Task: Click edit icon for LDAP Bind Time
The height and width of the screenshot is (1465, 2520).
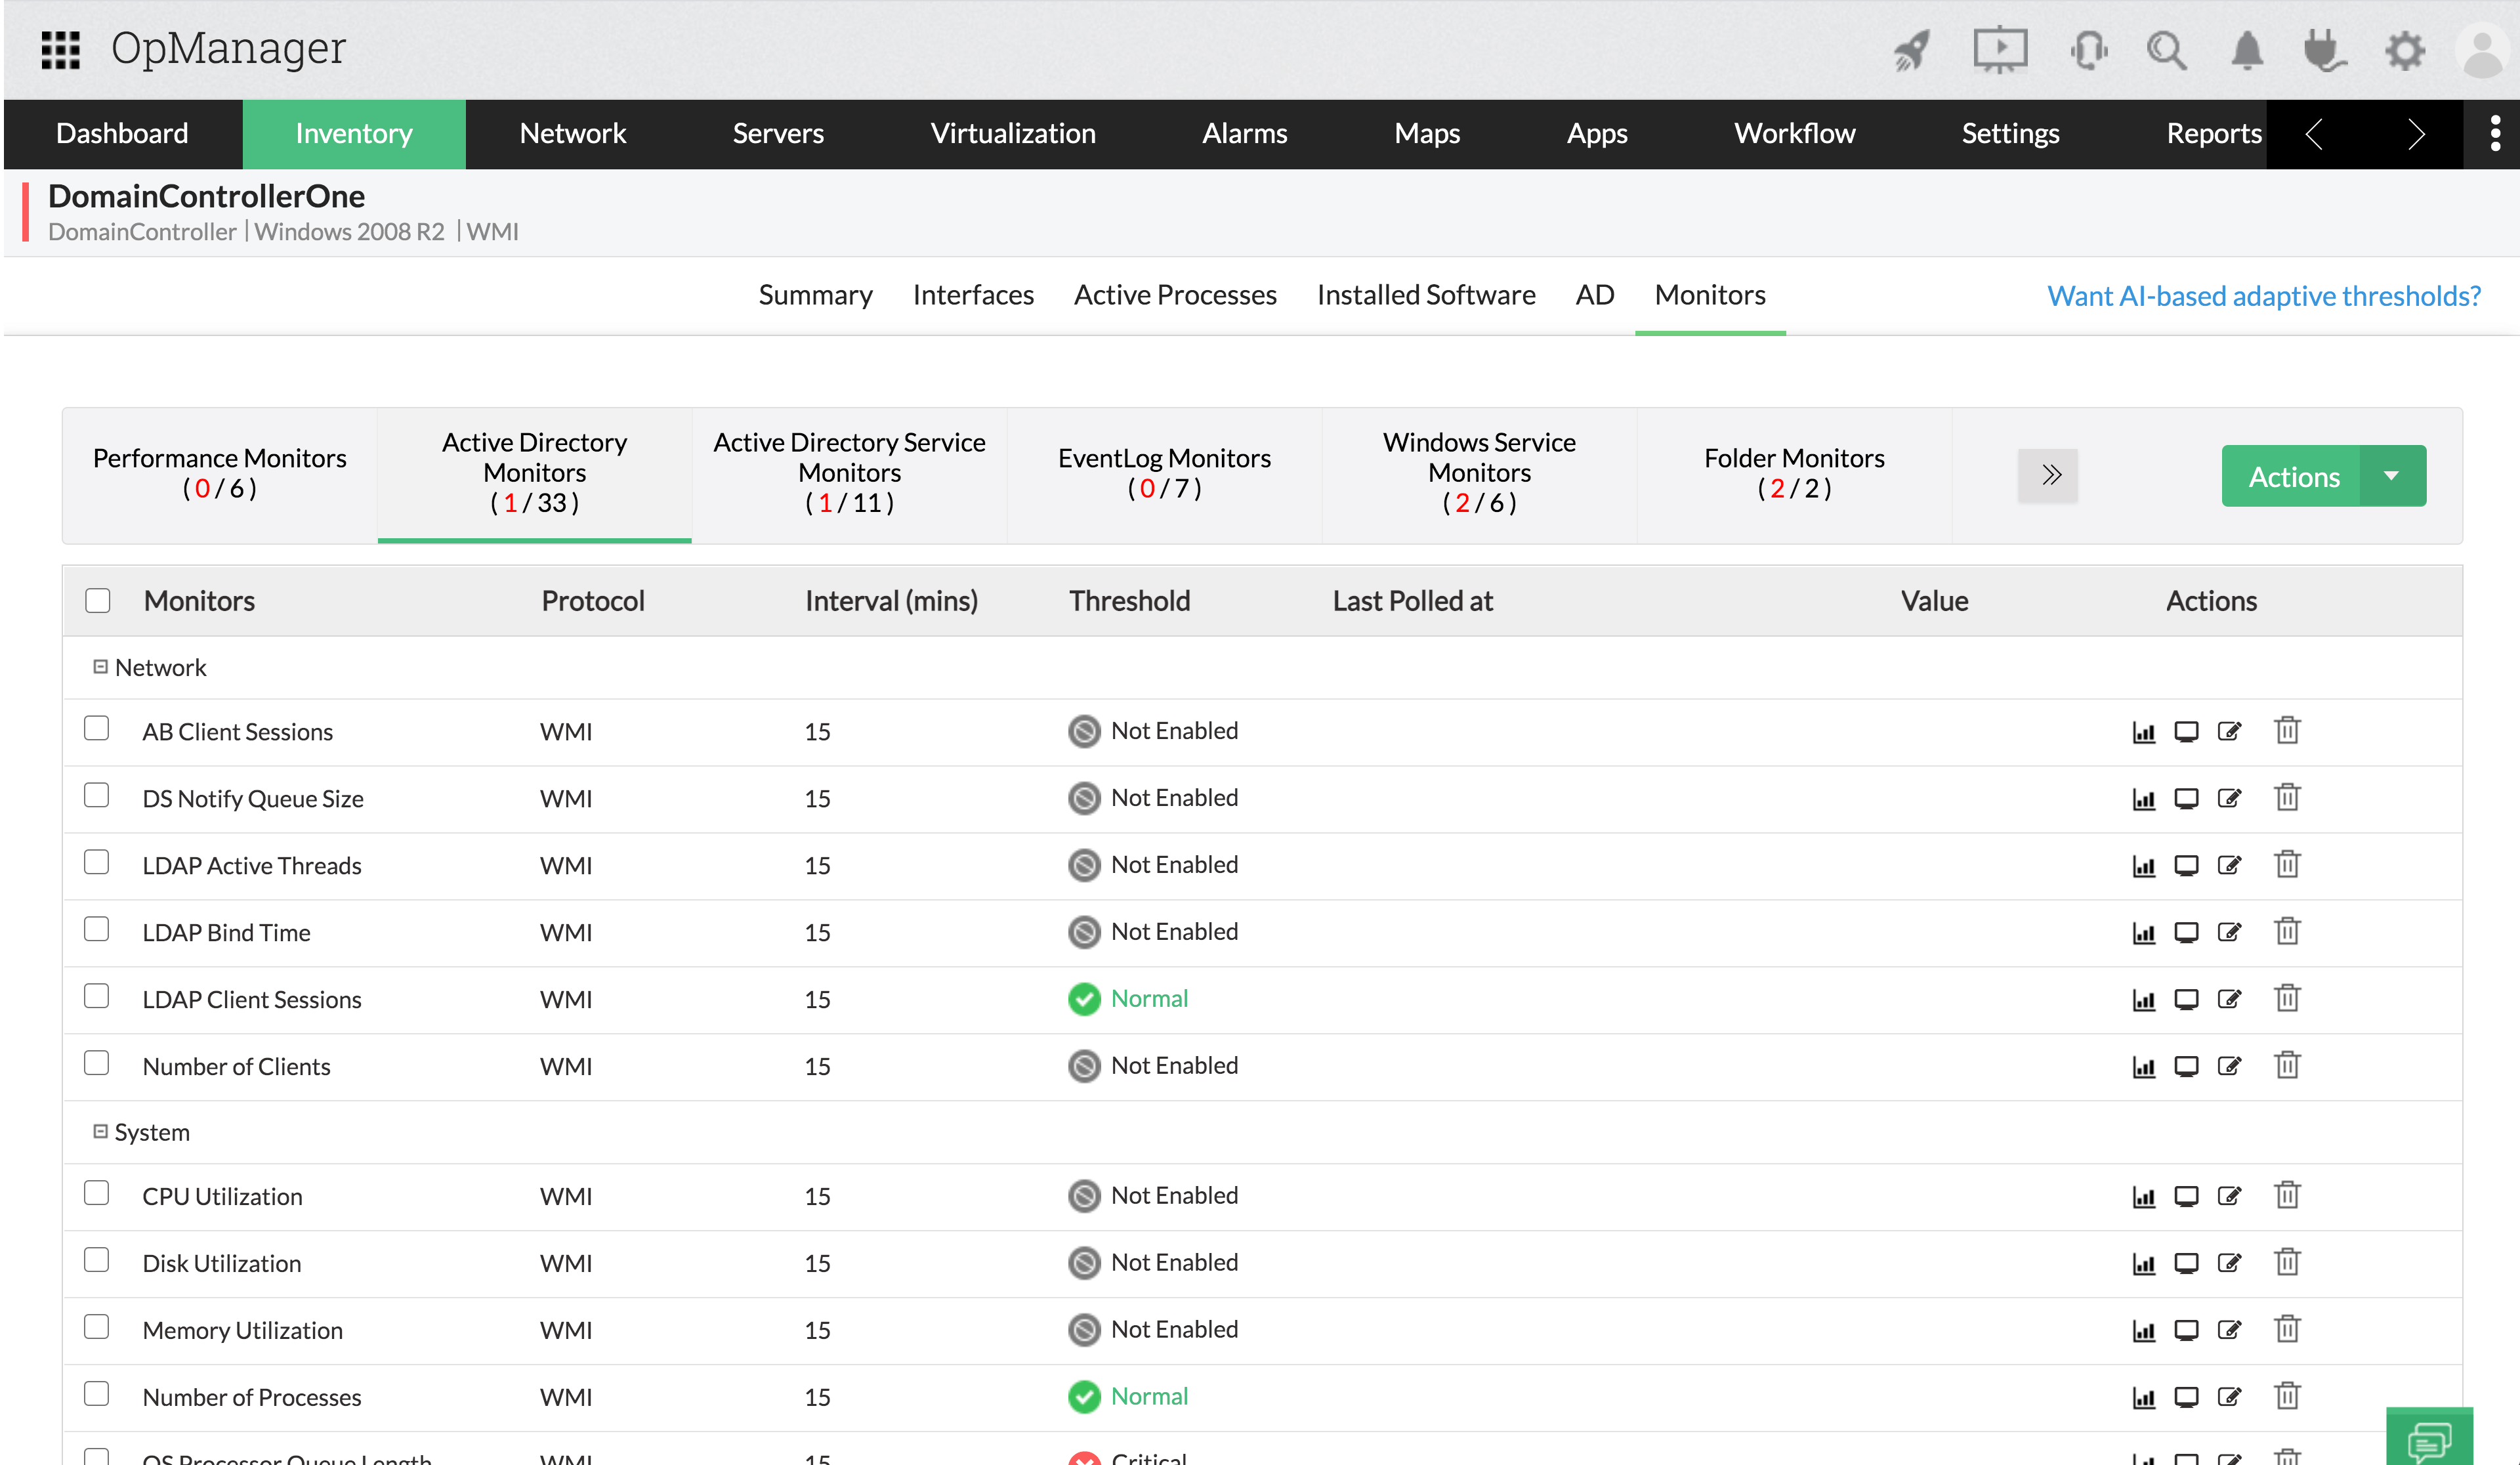Action: point(2229,933)
